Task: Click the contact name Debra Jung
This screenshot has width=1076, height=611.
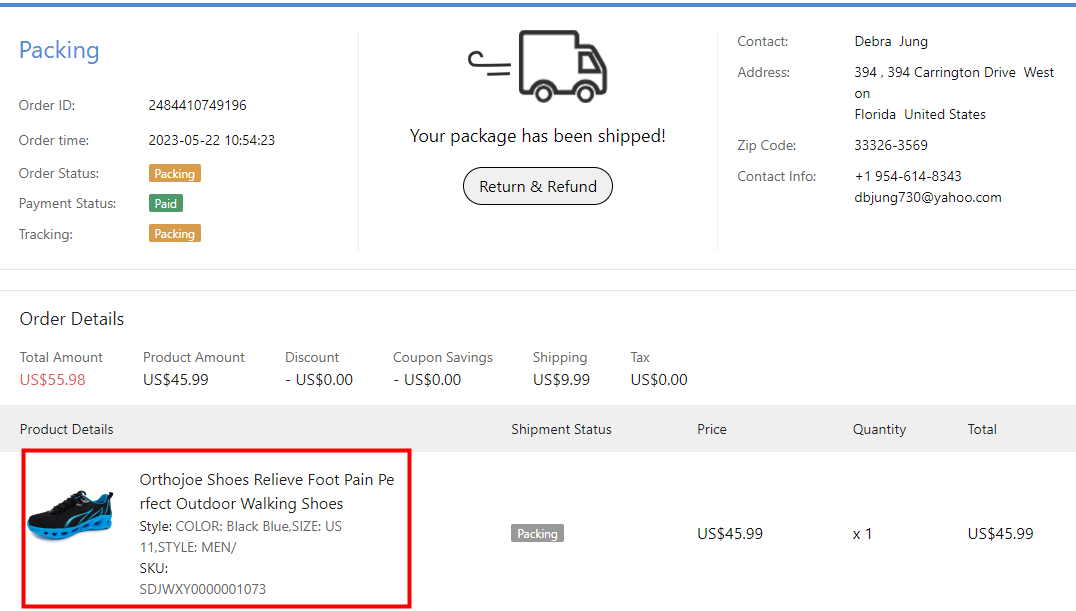Action: (891, 41)
